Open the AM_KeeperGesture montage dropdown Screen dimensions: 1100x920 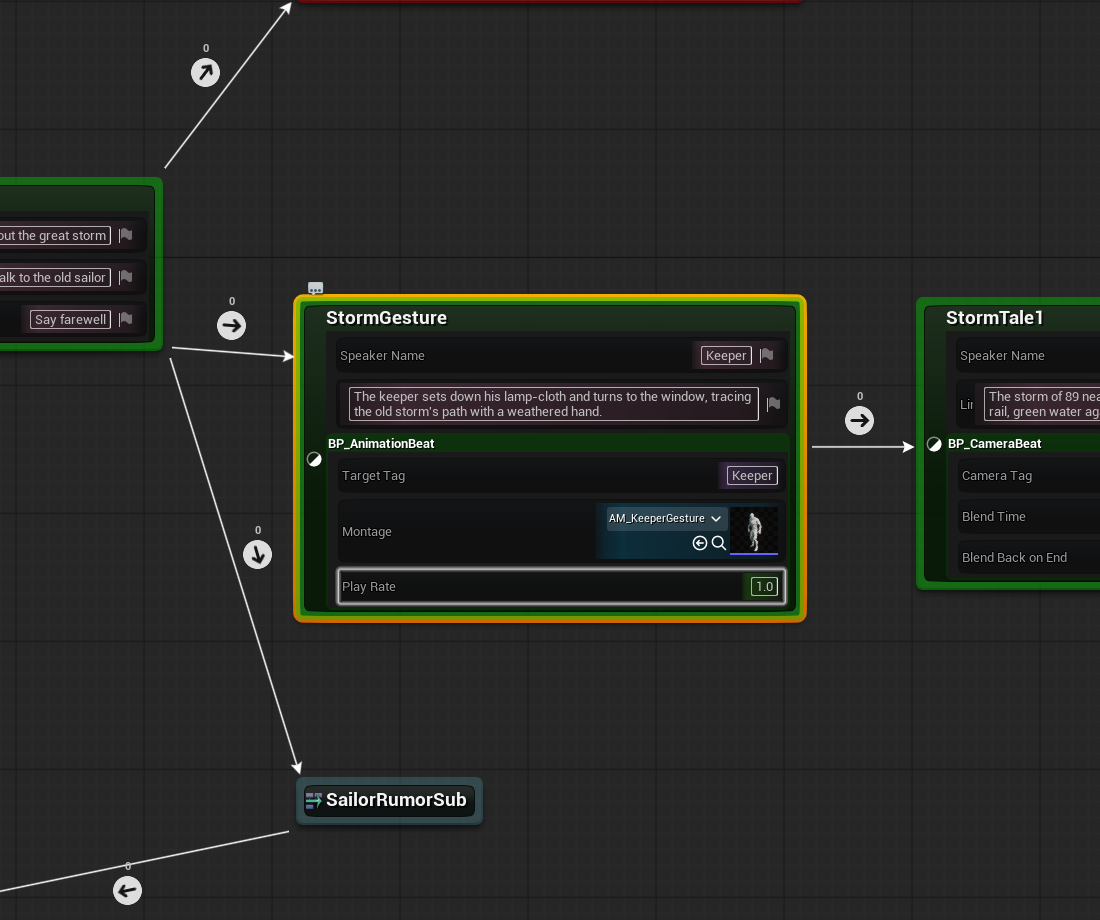tap(665, 519)
